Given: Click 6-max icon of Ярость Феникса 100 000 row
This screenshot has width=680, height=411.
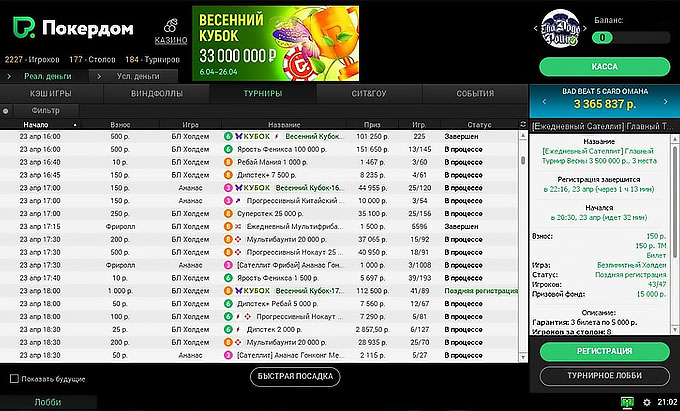Looking at the screenshot, I should point(228,149).
